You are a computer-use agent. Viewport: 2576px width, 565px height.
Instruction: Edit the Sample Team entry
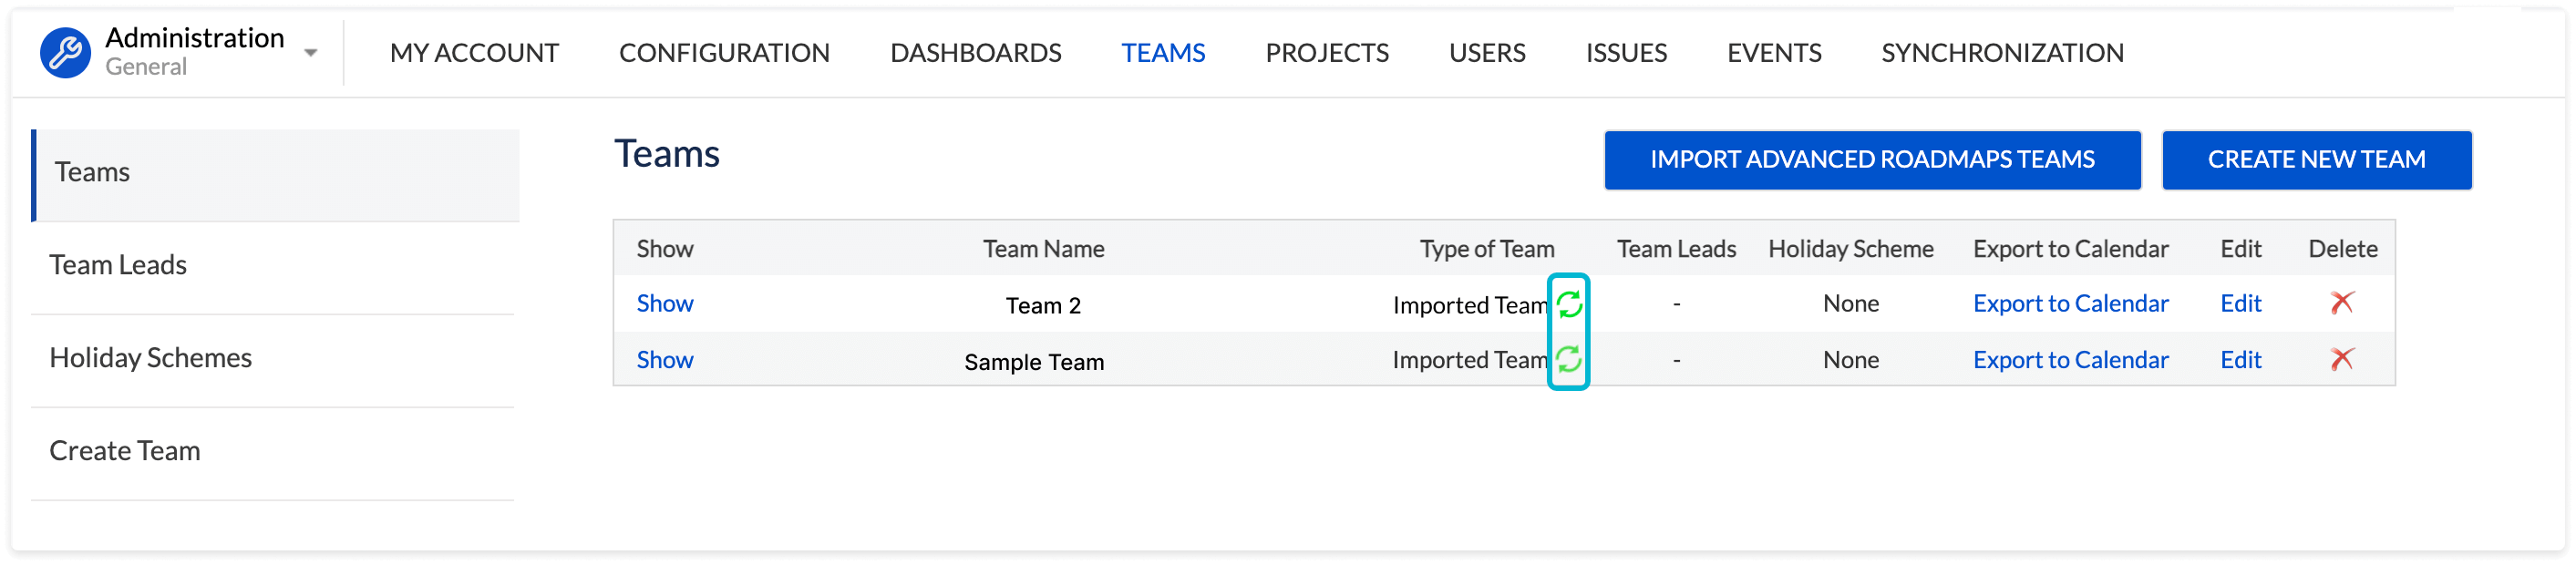(2240, 360)
